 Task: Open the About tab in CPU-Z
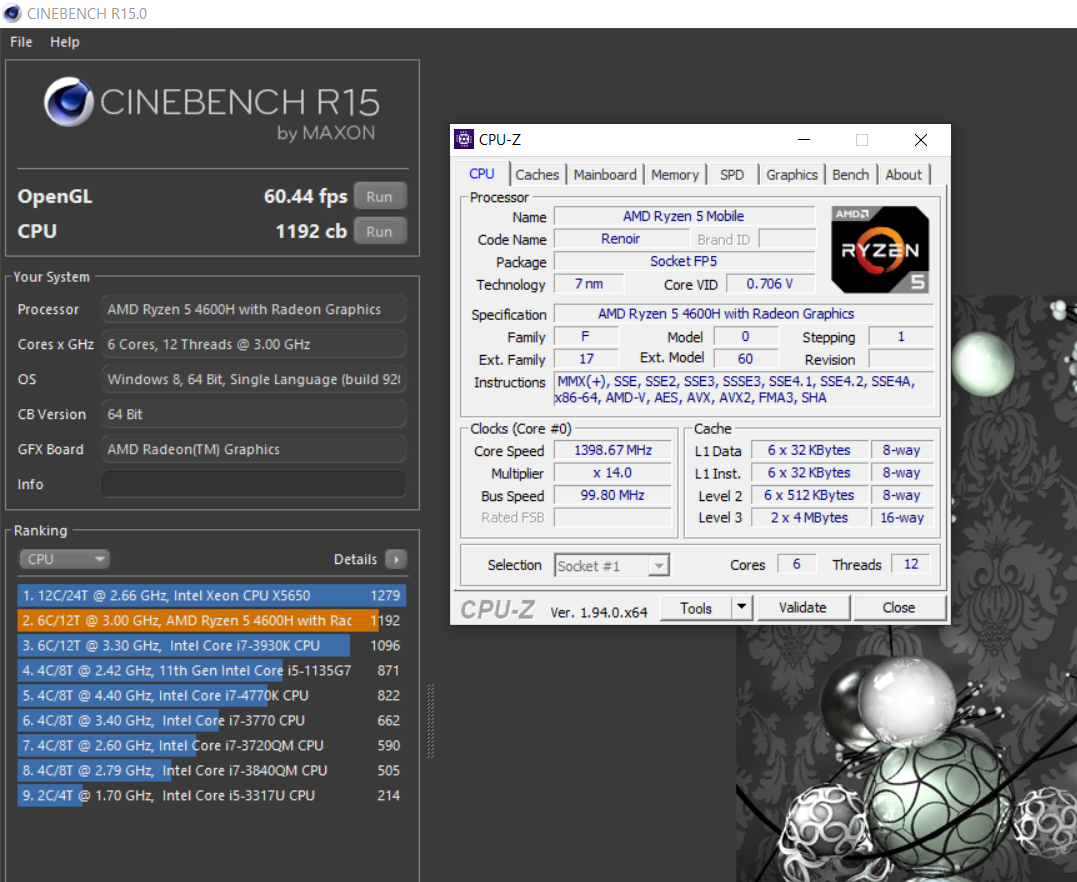(903, 174)
